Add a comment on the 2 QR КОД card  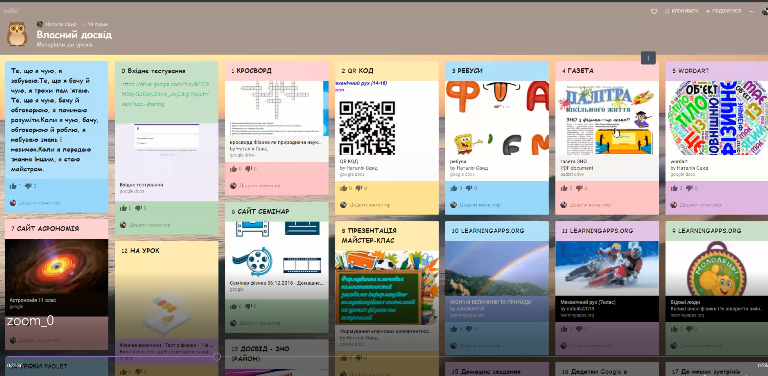369,205
